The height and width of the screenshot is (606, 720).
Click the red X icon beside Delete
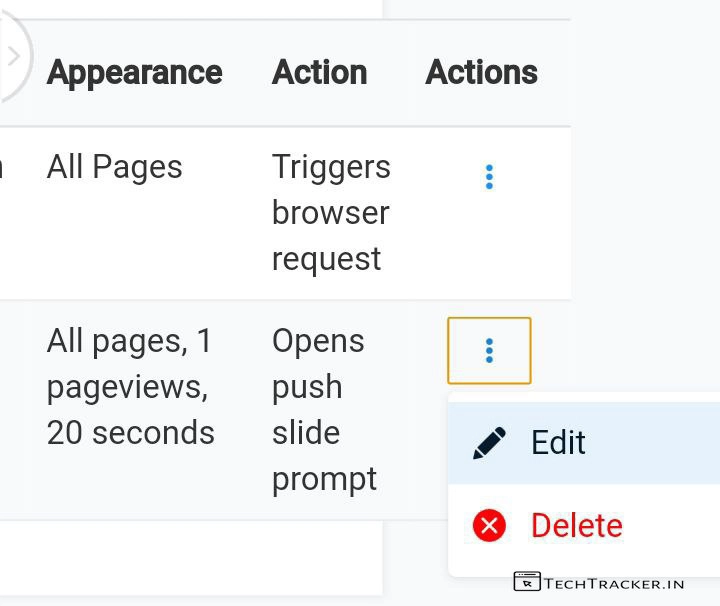pos(489,525)
